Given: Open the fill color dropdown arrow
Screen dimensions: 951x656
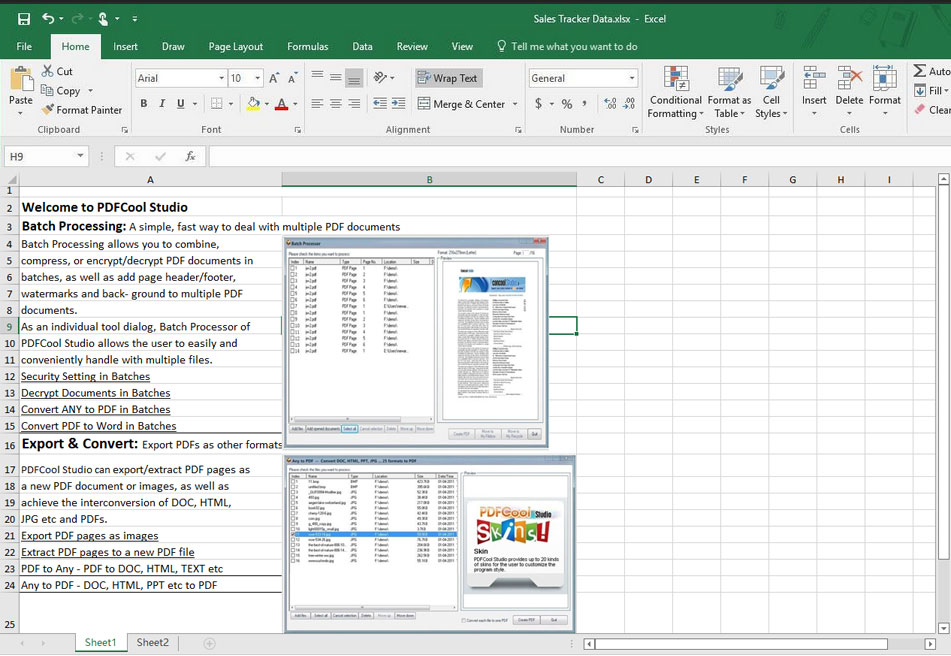Looking at the screenshot, I should pos(266,104).
